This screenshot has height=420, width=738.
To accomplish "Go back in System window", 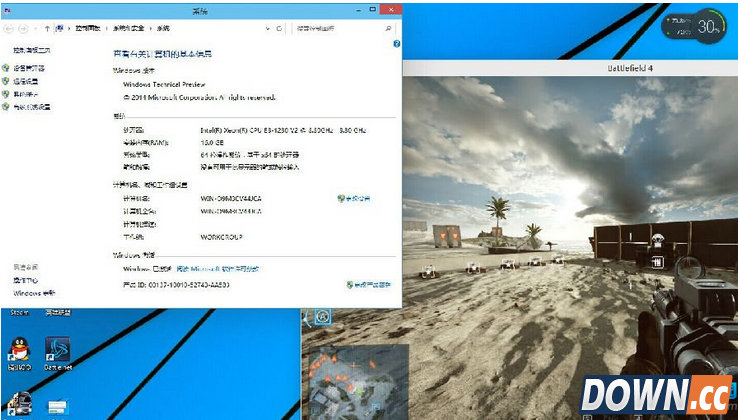I will coord(8,29).
